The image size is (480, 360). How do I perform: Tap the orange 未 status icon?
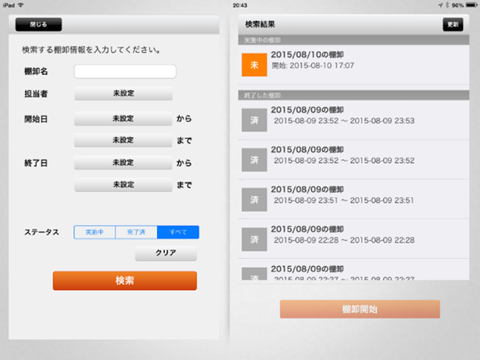pyautogui.click(x=254, y=65)
